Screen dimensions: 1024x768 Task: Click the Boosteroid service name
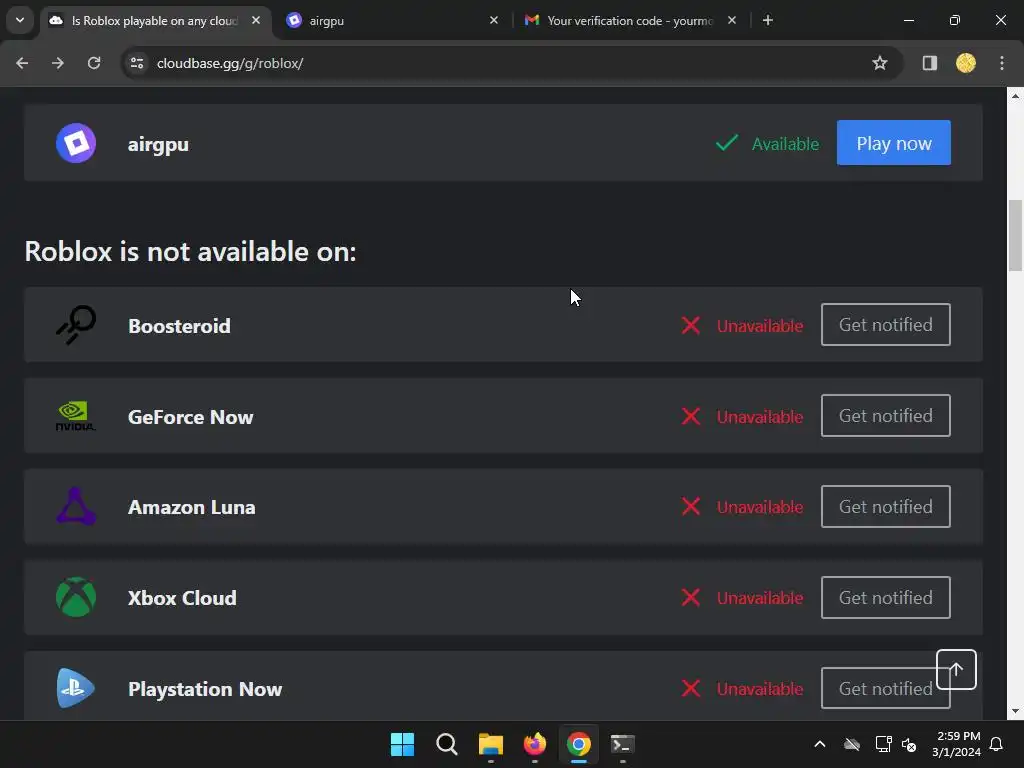[x=179, y=325]
